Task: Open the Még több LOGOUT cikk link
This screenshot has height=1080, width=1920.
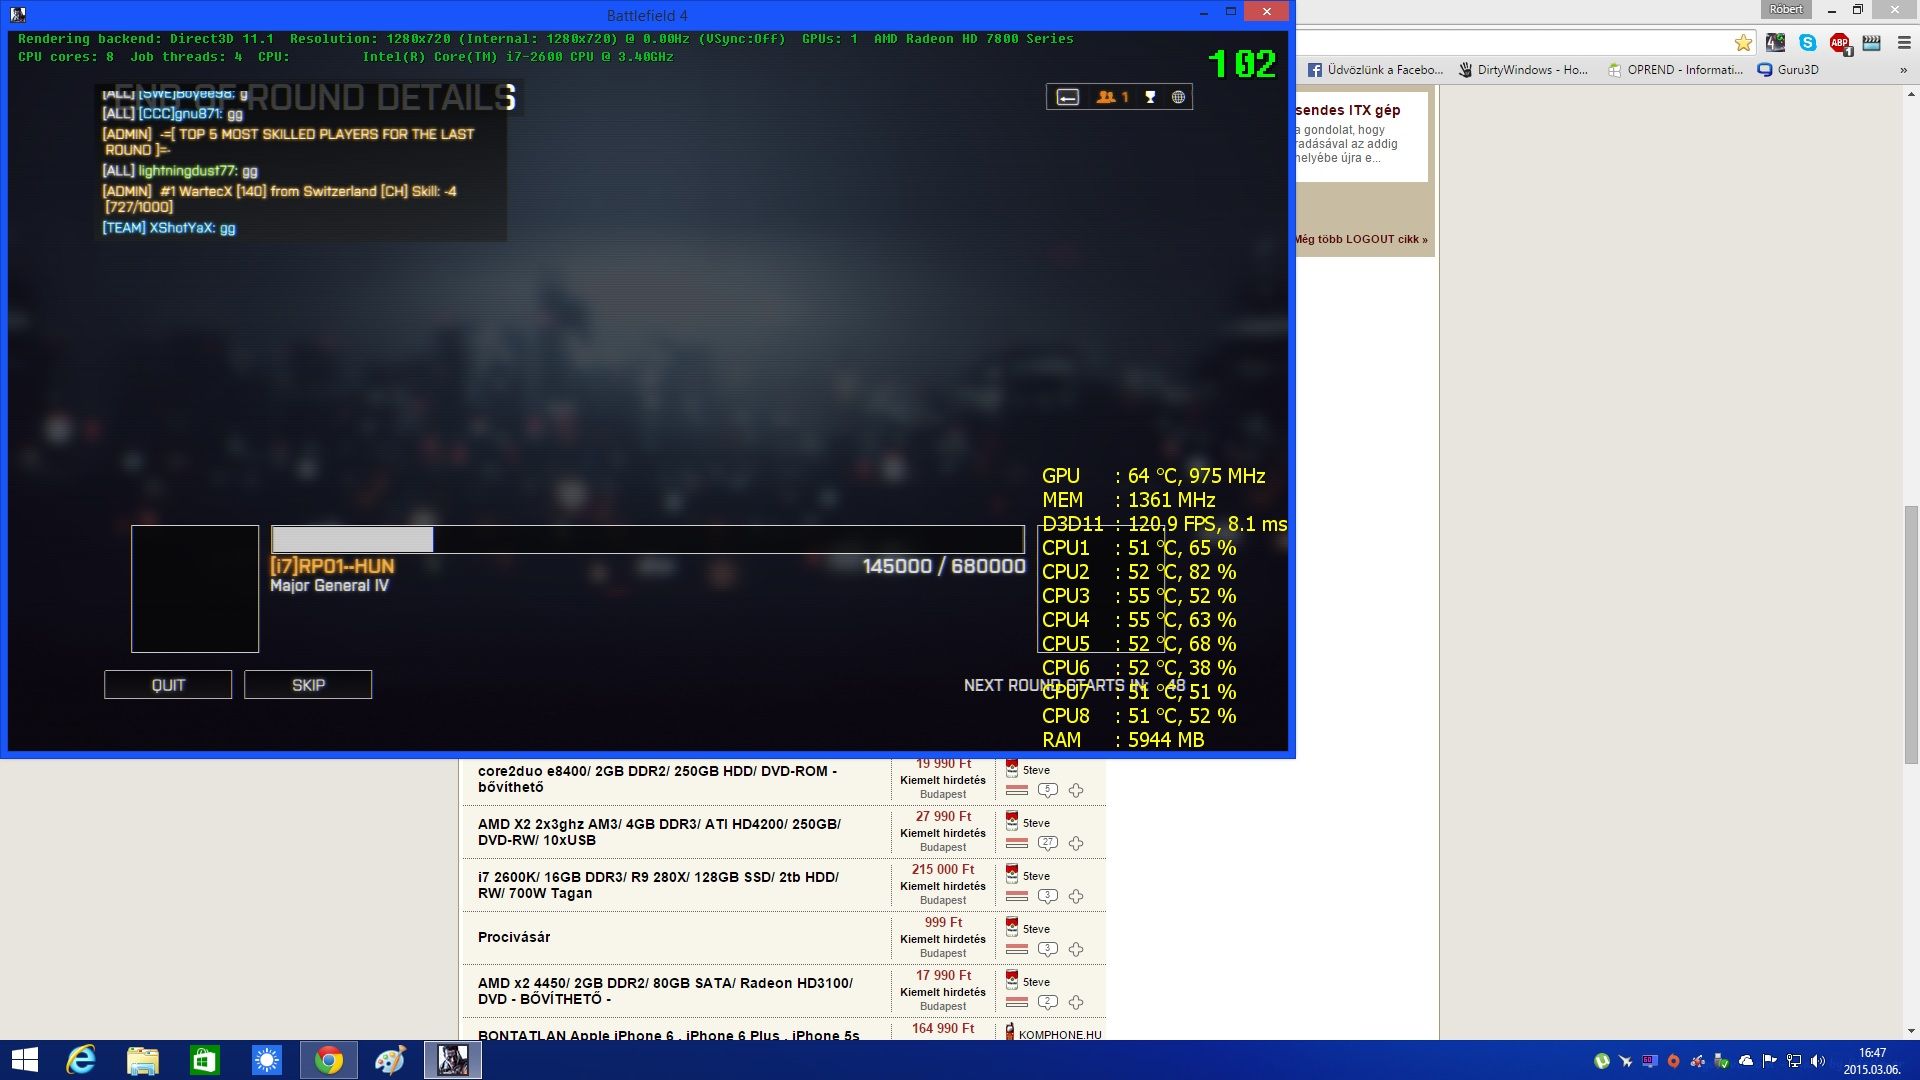Action: 1361,239
